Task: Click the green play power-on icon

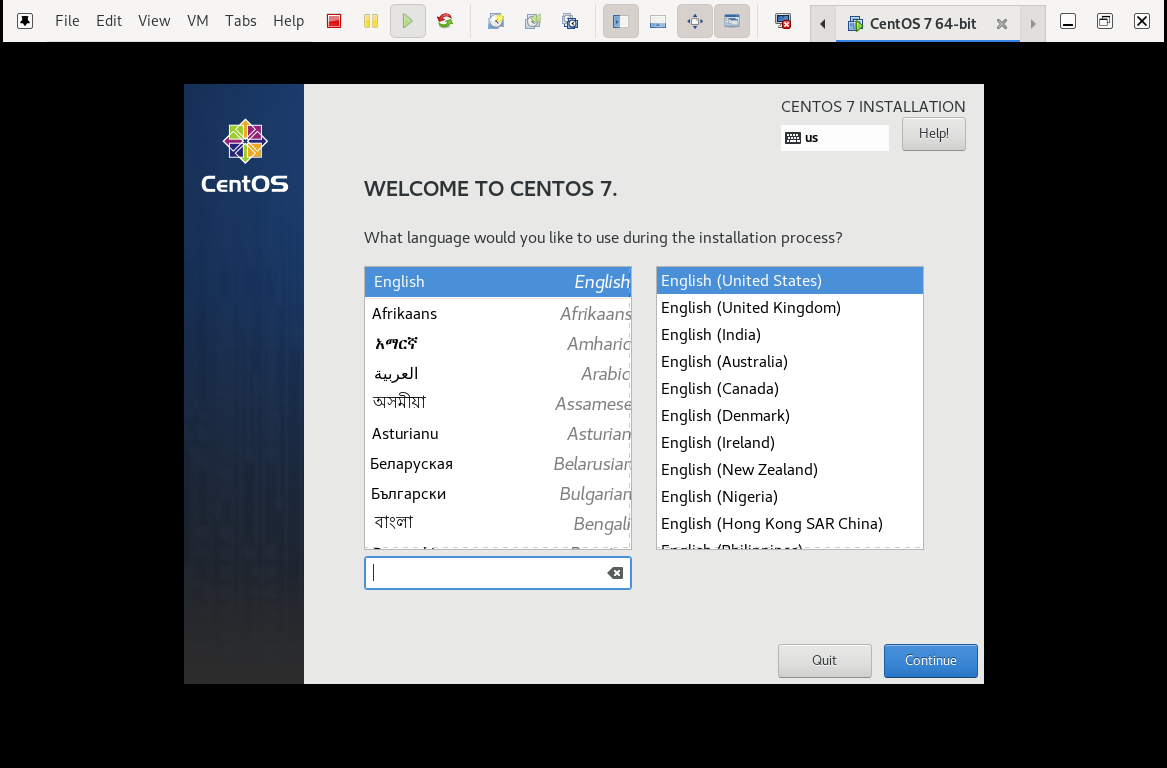Action: [x=408, y=21]
